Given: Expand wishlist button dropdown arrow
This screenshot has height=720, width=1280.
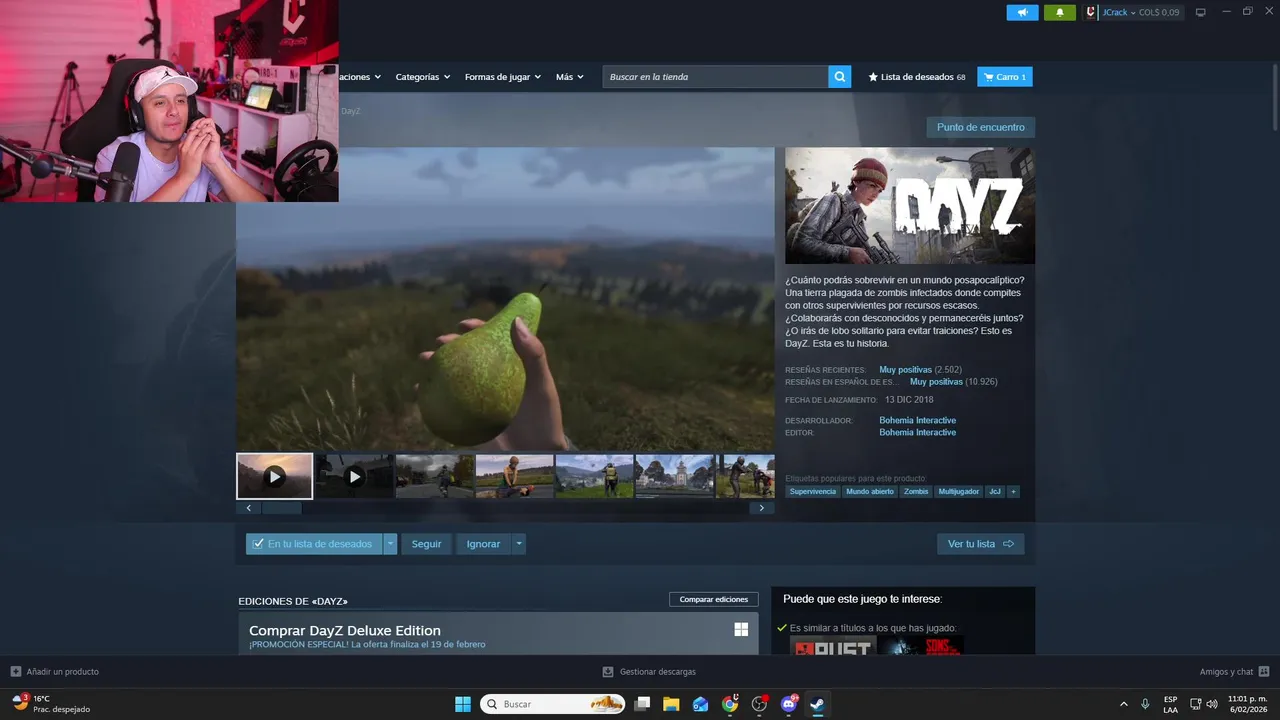Looking at the screenshot, I should (x=390, y=544).
